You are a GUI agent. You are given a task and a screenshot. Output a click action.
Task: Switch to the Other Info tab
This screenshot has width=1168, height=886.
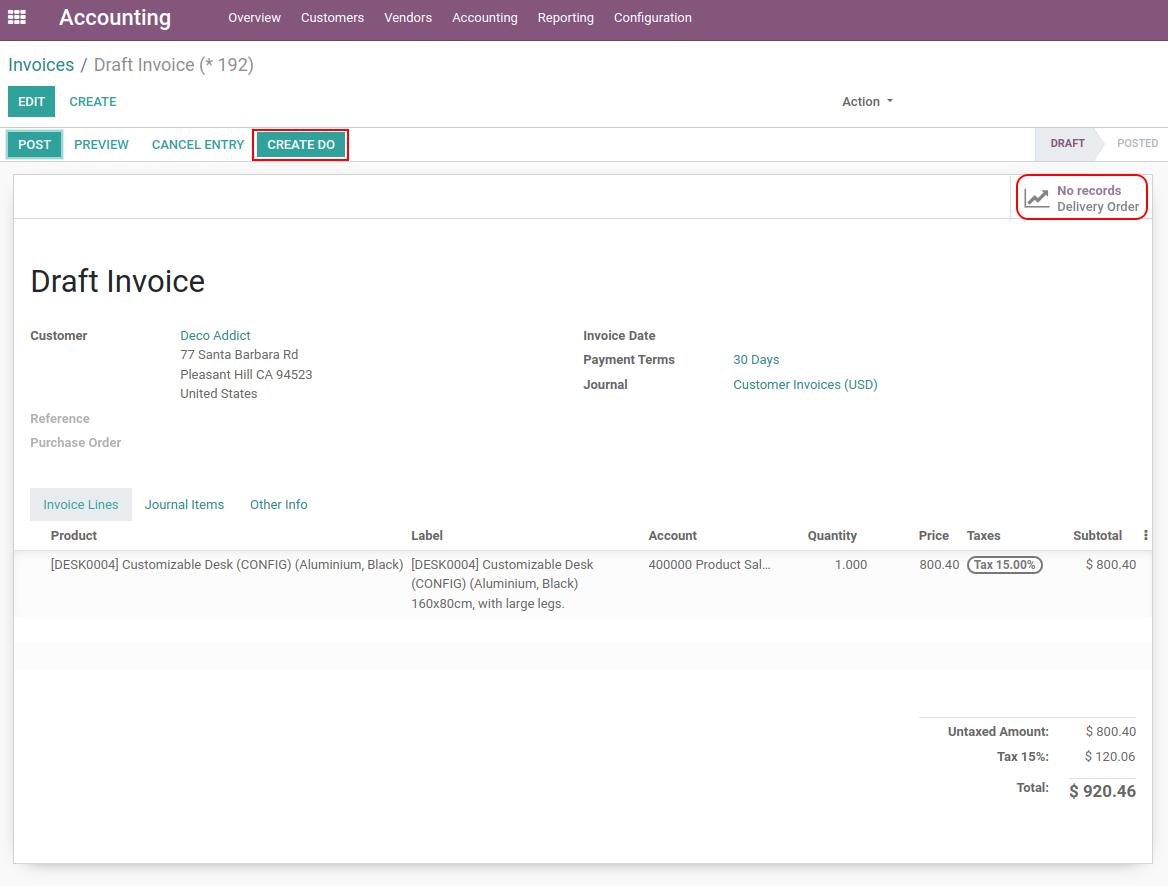point(278,505)
